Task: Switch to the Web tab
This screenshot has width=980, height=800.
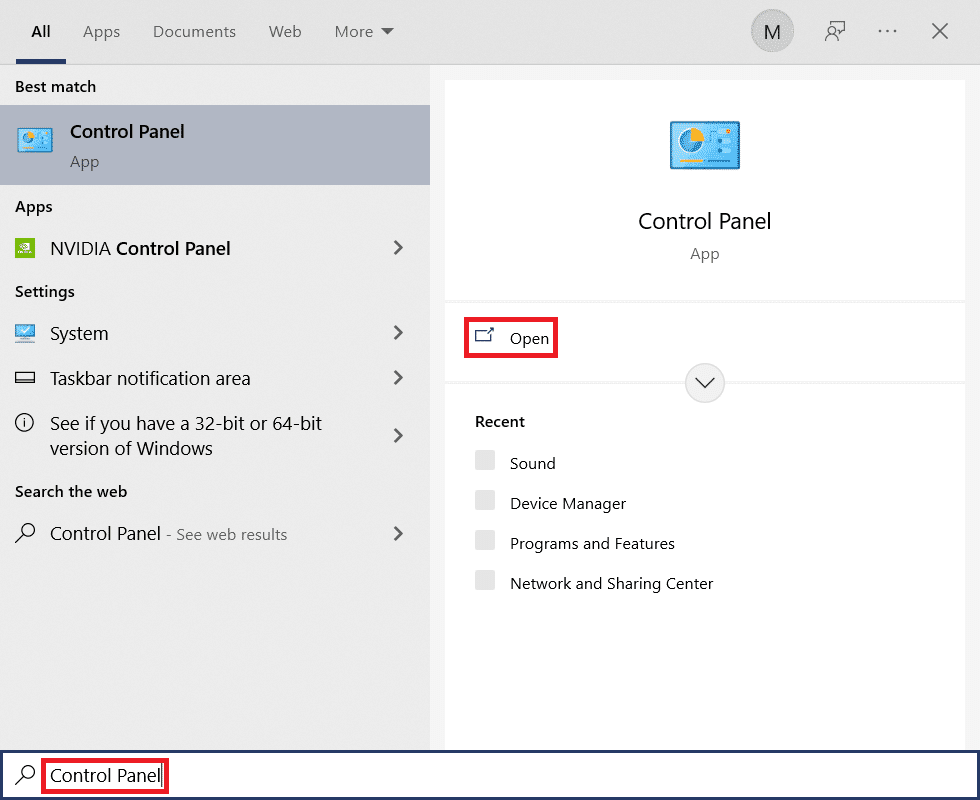Action: coord(284,31)
